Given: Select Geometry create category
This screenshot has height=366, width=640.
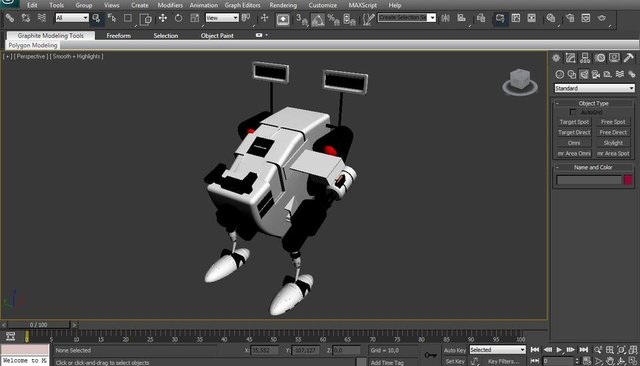Looking at the screenshot, I should point(560,74).
